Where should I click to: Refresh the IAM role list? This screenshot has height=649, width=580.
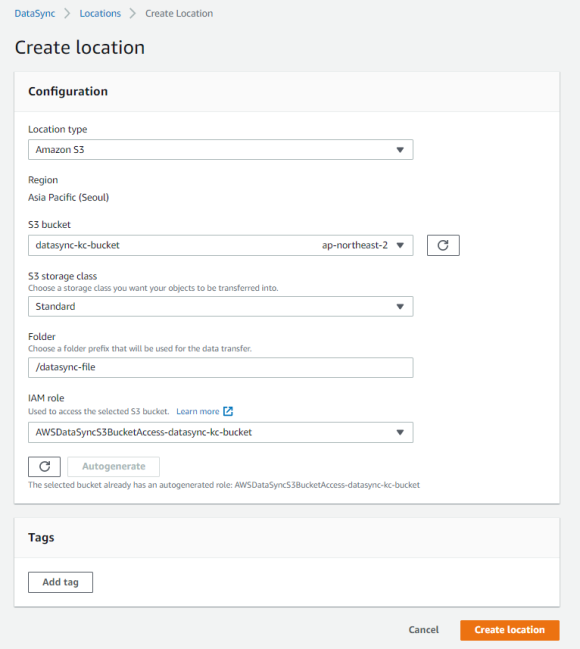pos(44,466)
